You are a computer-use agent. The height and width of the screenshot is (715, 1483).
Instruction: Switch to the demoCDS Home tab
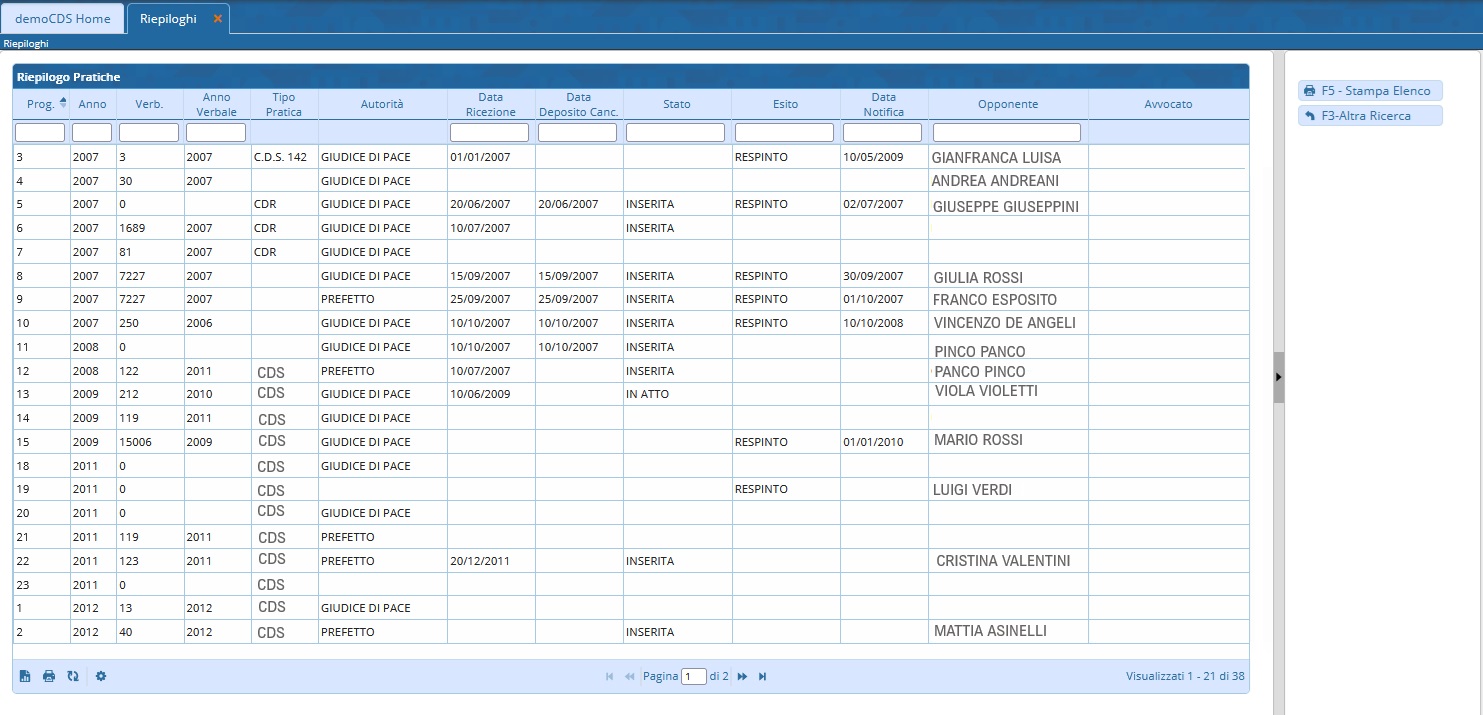63,18
